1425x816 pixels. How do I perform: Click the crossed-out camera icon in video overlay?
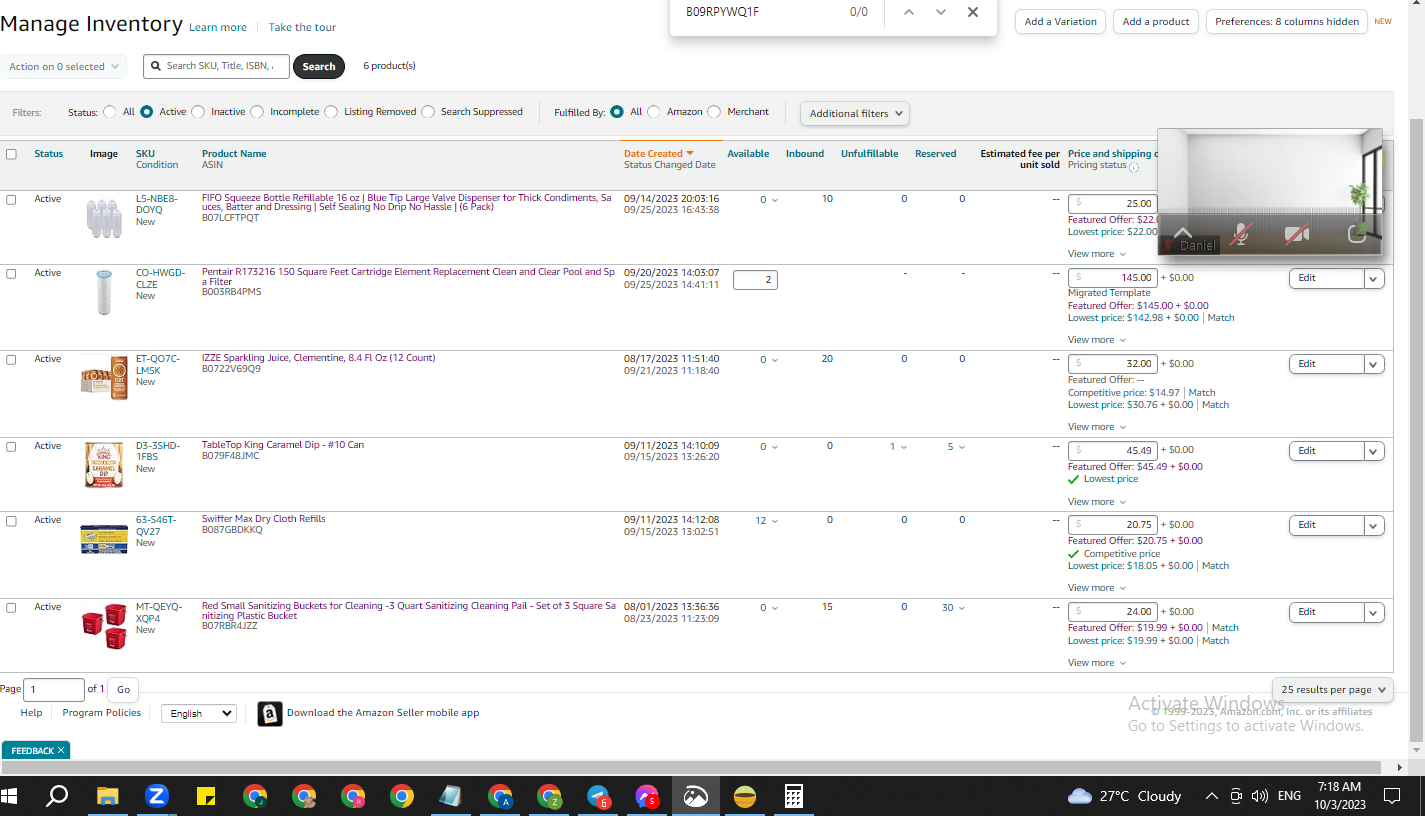pos(1297,234)
